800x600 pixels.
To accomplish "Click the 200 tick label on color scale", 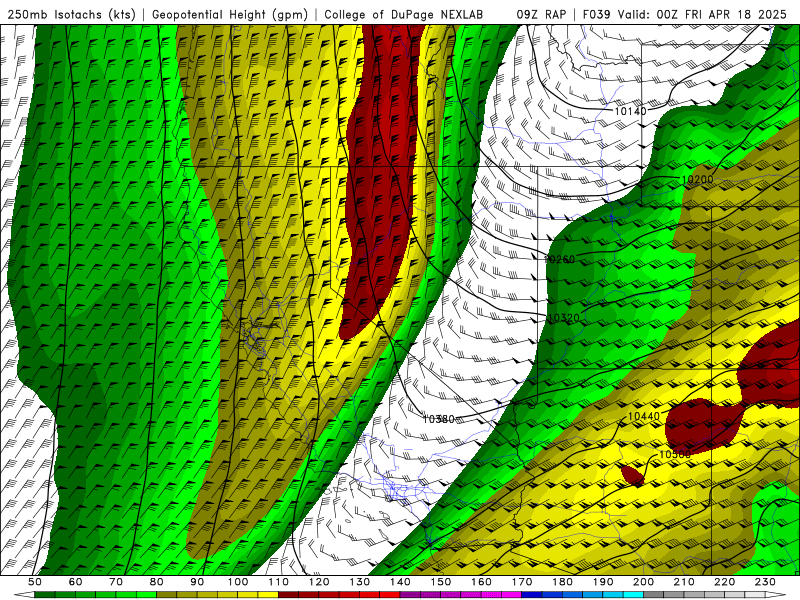I will coord(644,582).
